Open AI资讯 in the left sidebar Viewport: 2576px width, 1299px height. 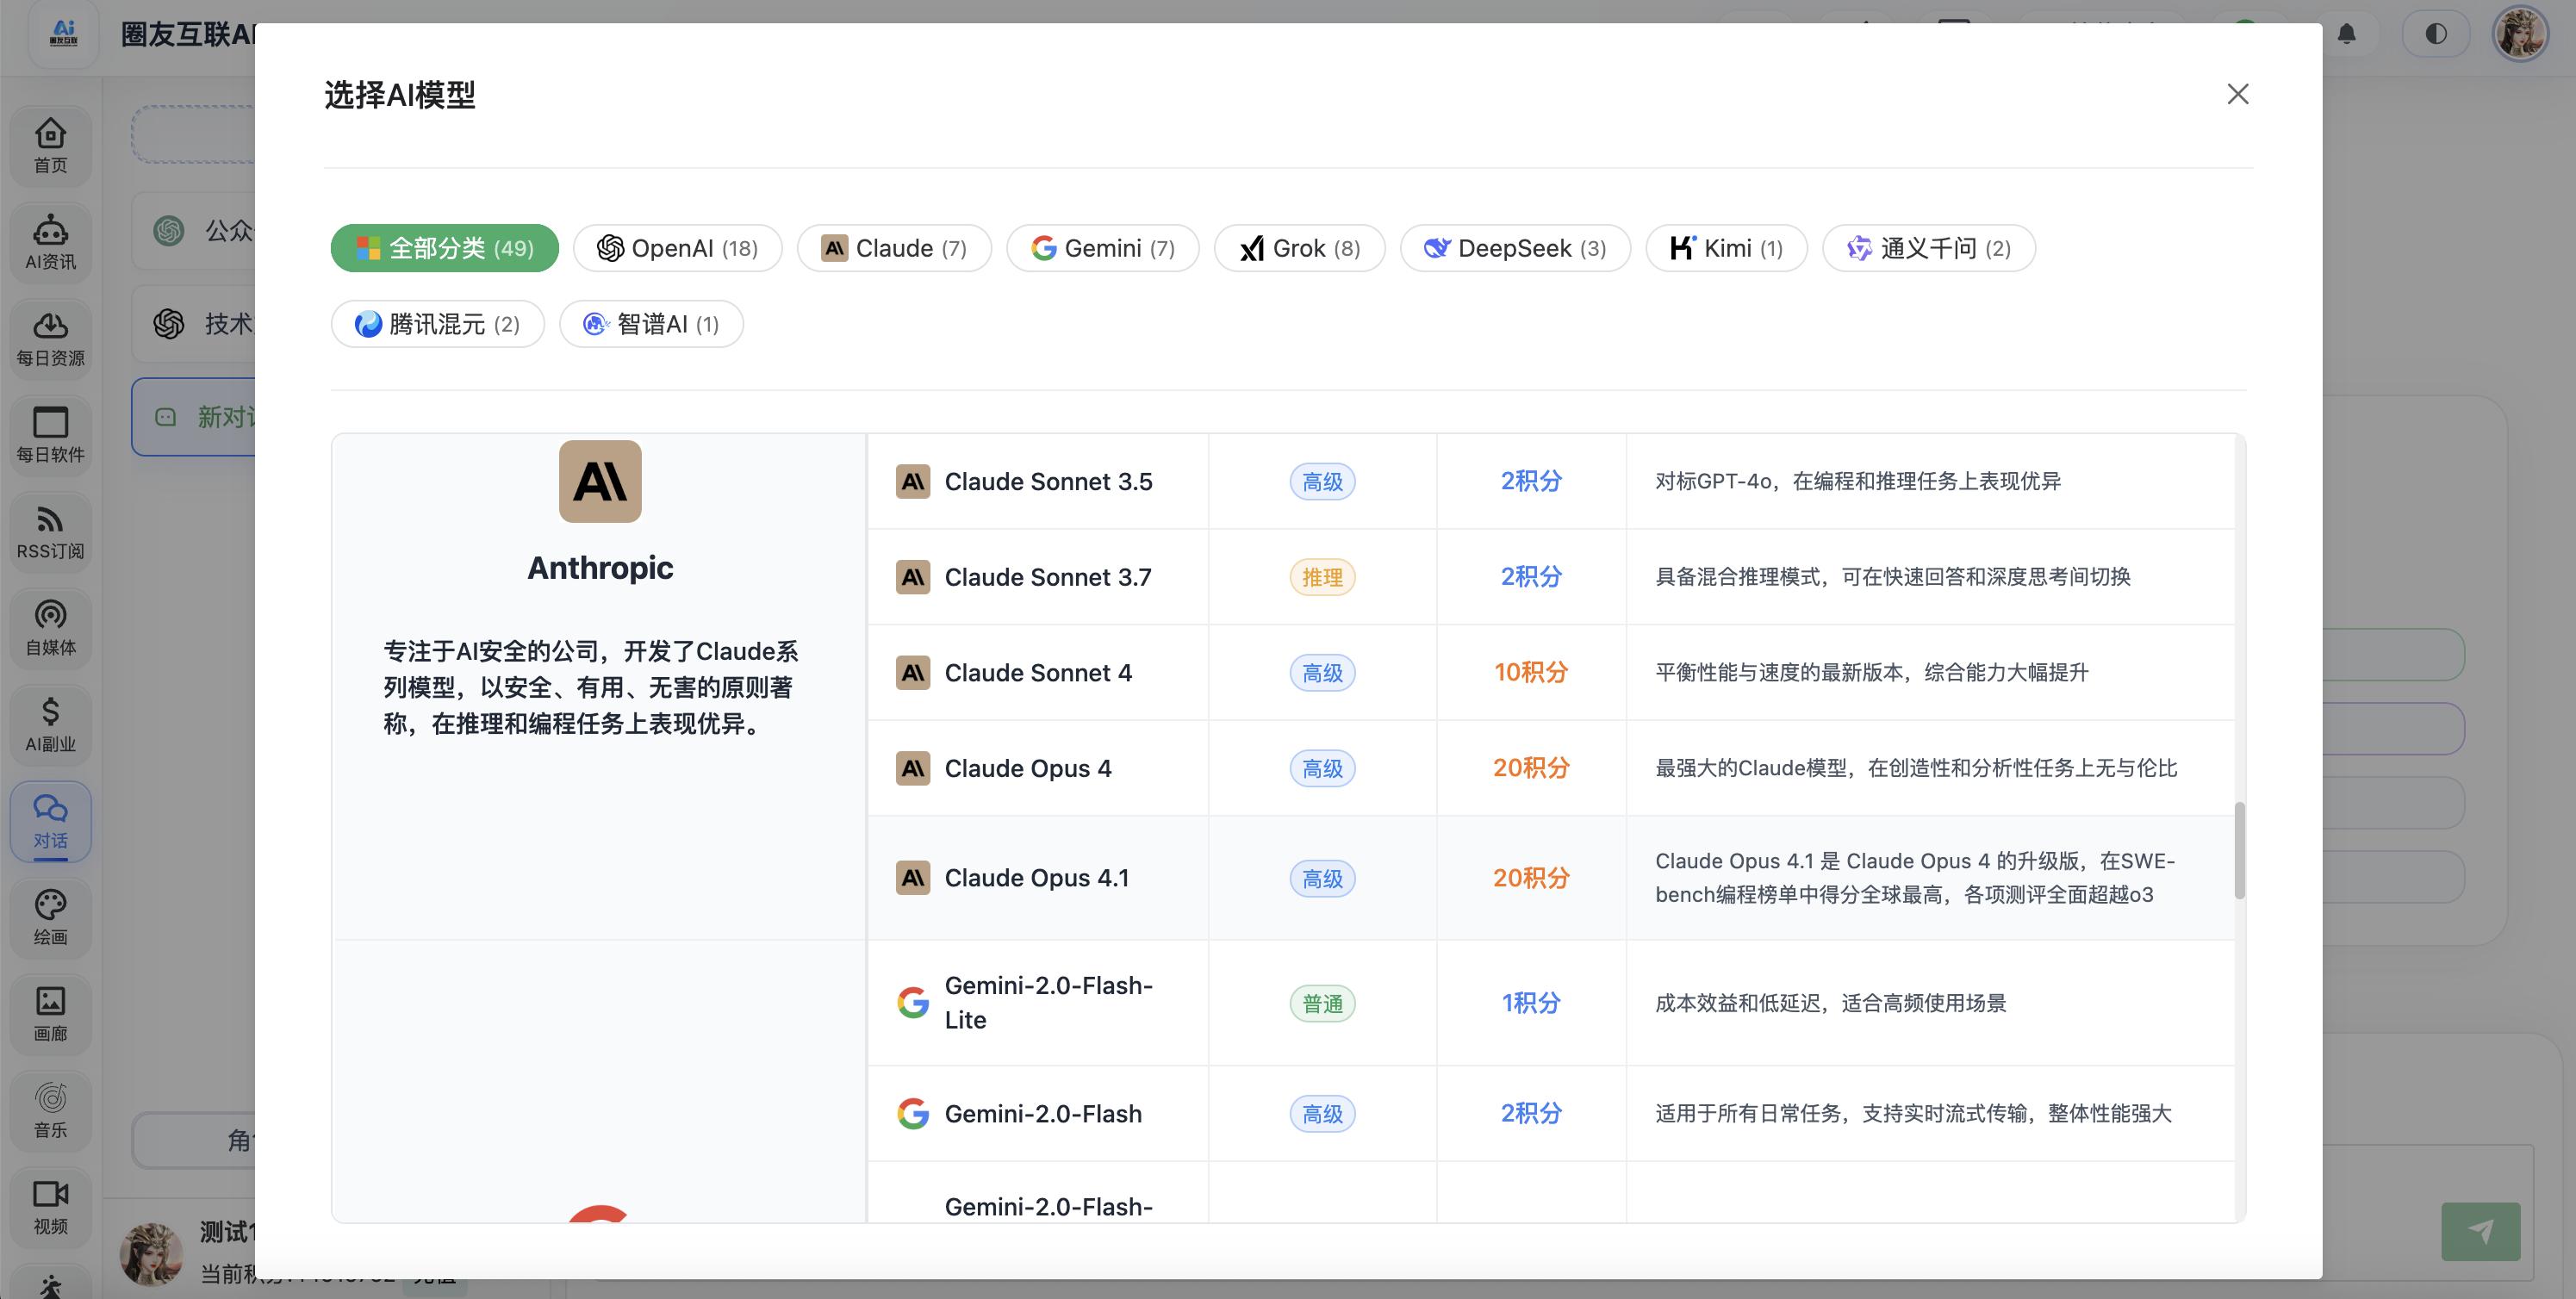pos(51,243)
